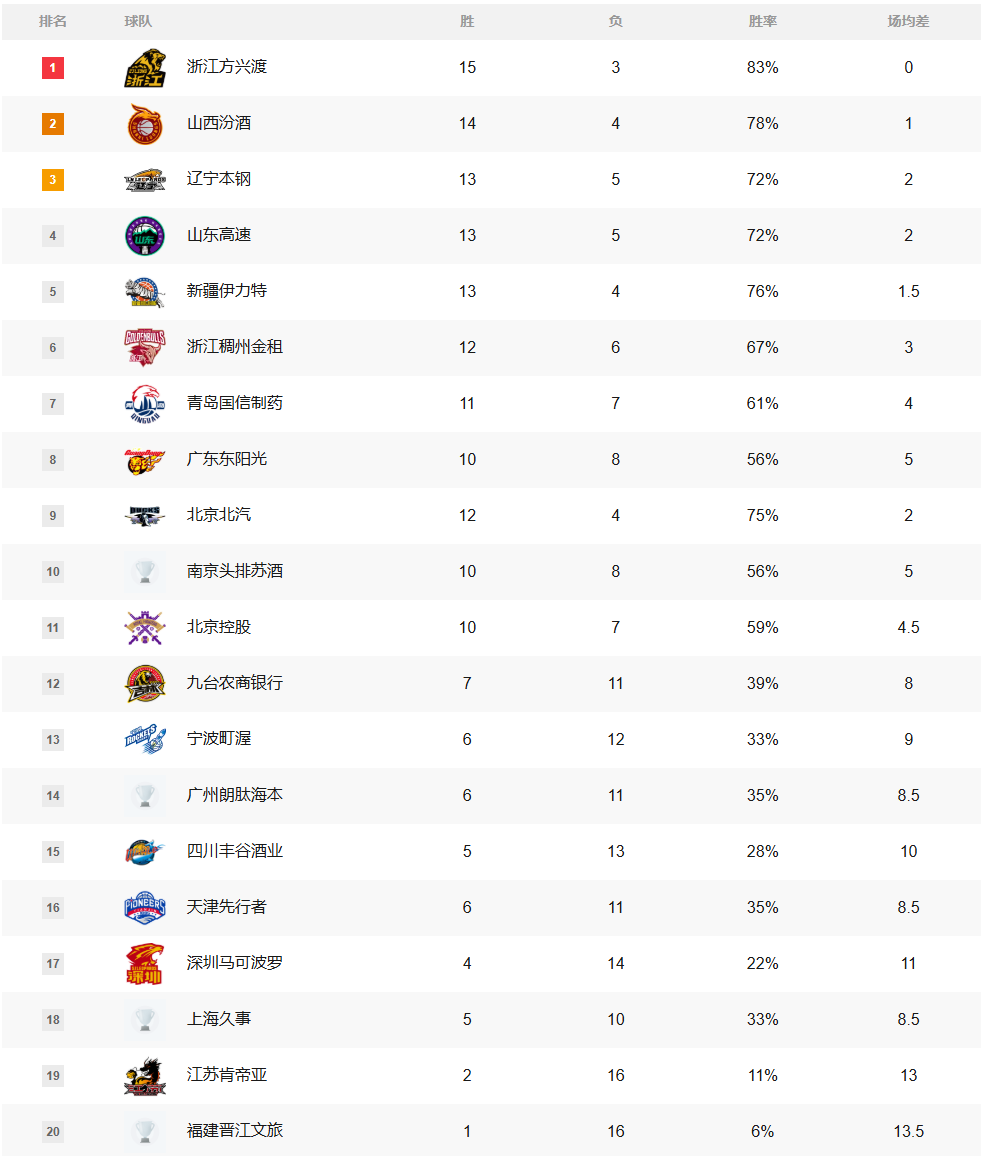Click 南京头排苏酒 placeholder trophy icon

[x=145, y=572]
